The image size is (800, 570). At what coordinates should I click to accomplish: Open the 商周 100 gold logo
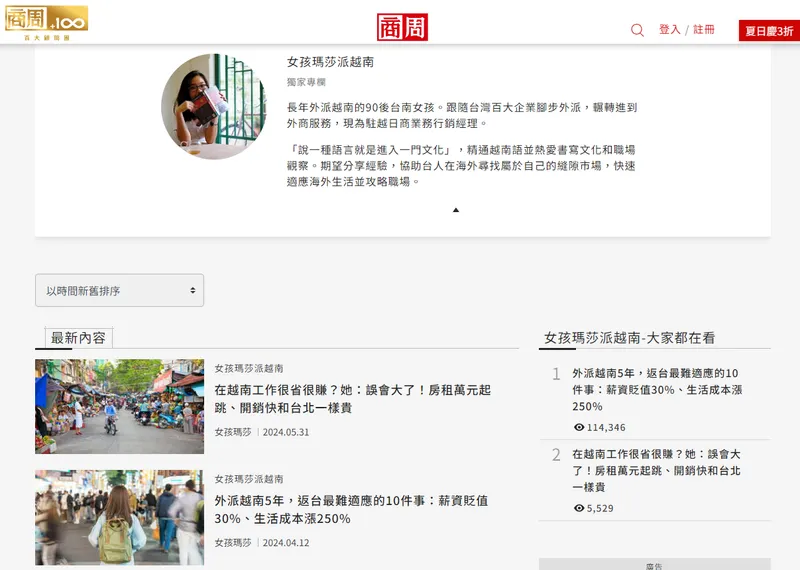[x=46, y=23]
